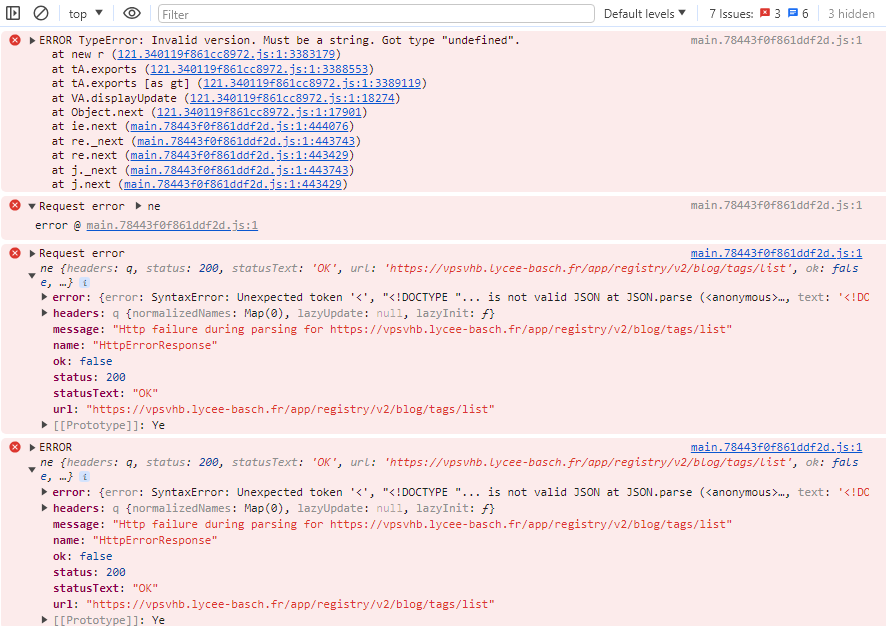Toggle the console sidebar panel icon
Screen dimensions: 886x626
point(14,14)
